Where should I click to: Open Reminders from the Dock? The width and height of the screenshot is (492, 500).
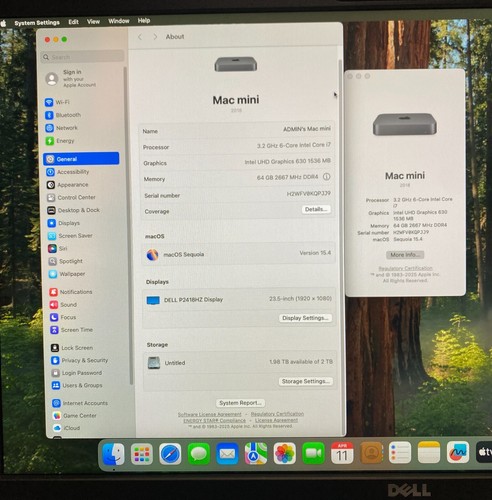(400, 453)
